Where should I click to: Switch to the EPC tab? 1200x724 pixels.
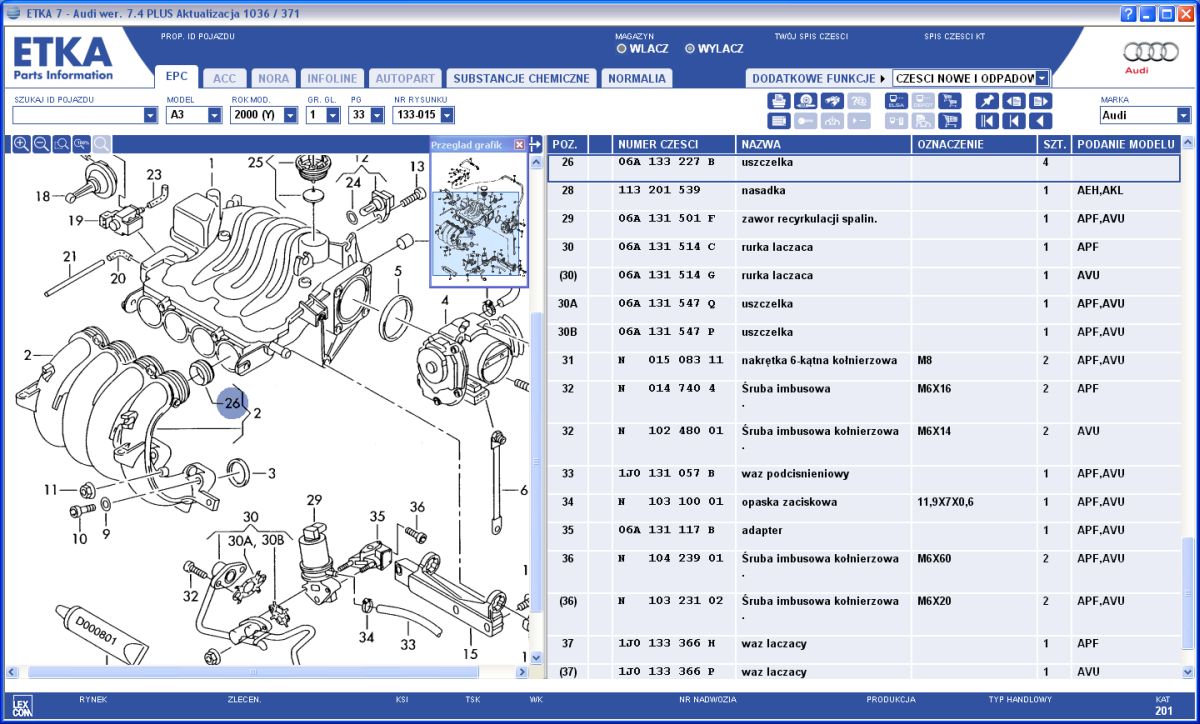(176, 77)
